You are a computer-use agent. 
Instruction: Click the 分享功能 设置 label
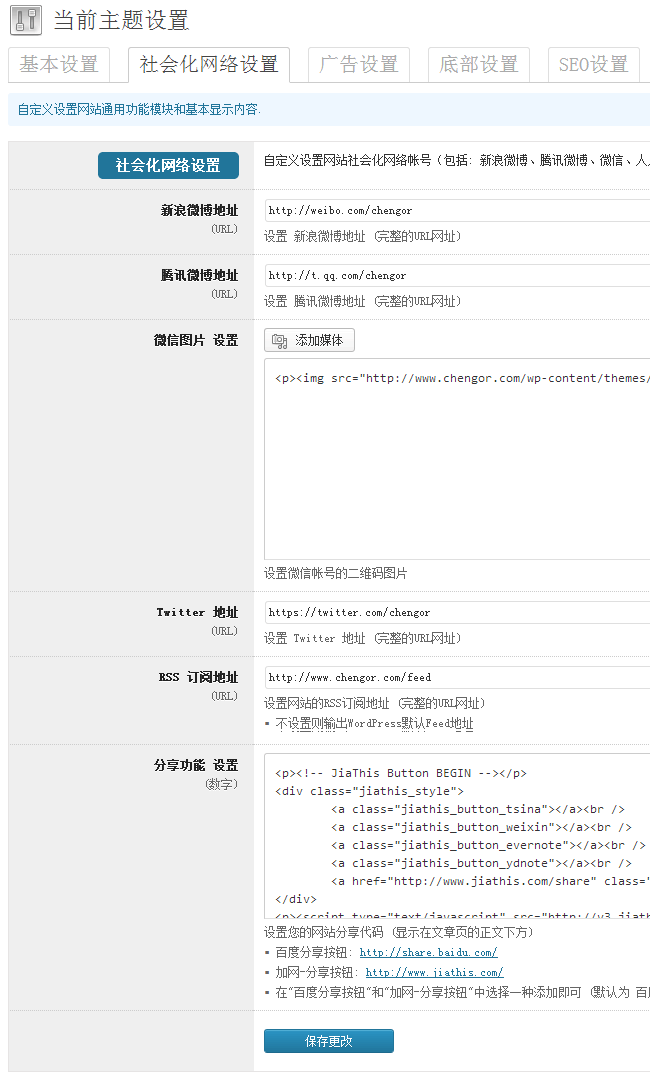click(196, 765)
